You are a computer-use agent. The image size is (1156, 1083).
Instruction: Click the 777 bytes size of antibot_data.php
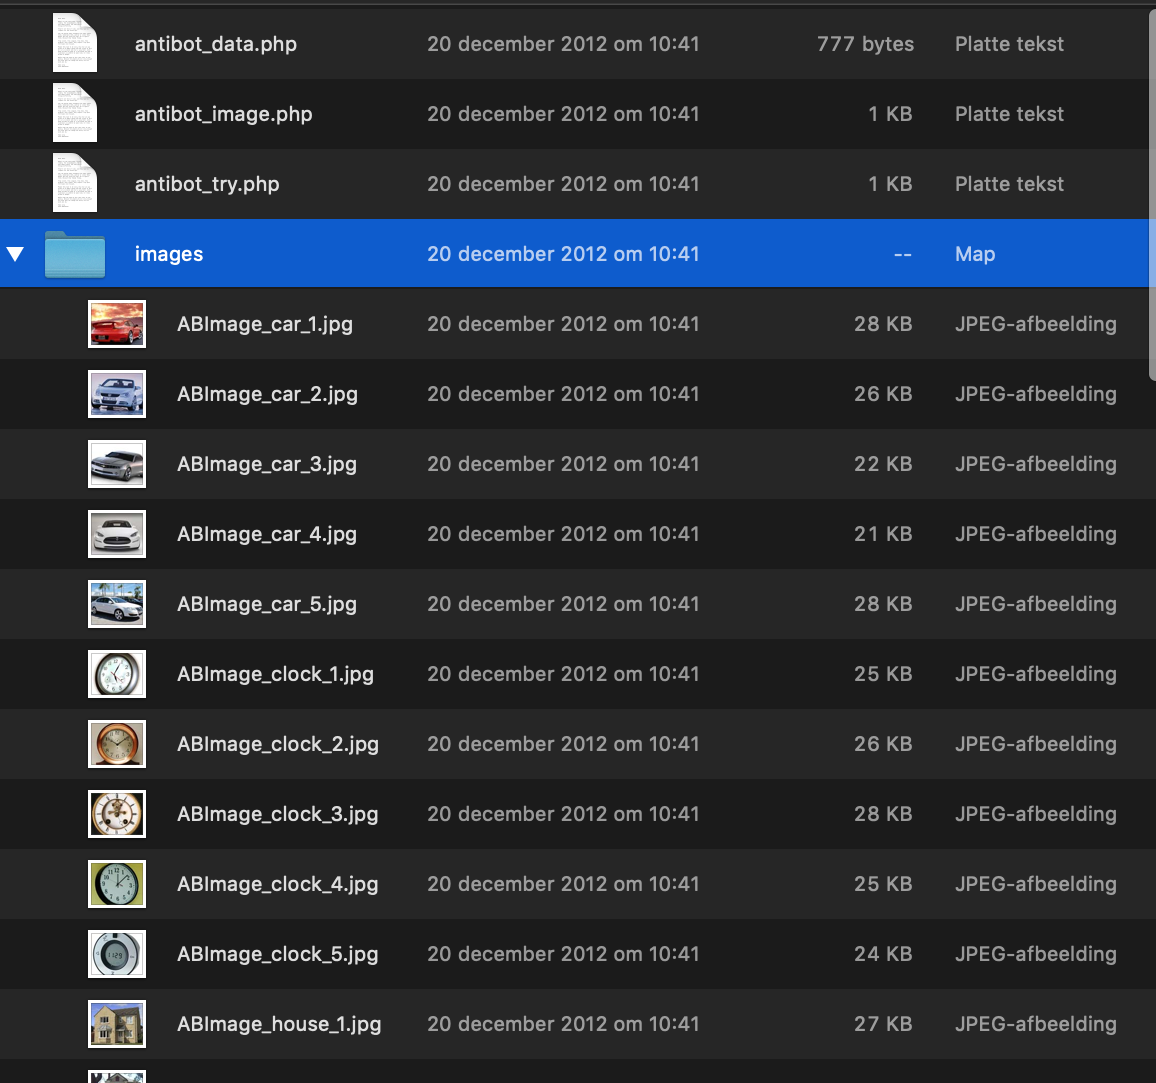pos(865,44)
